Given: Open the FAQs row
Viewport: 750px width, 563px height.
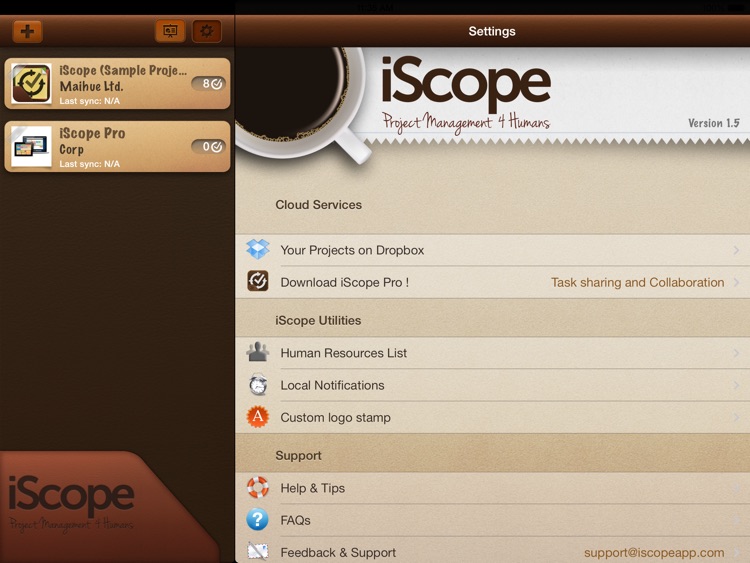Looking at the screenshot, I should click(493, 520).
